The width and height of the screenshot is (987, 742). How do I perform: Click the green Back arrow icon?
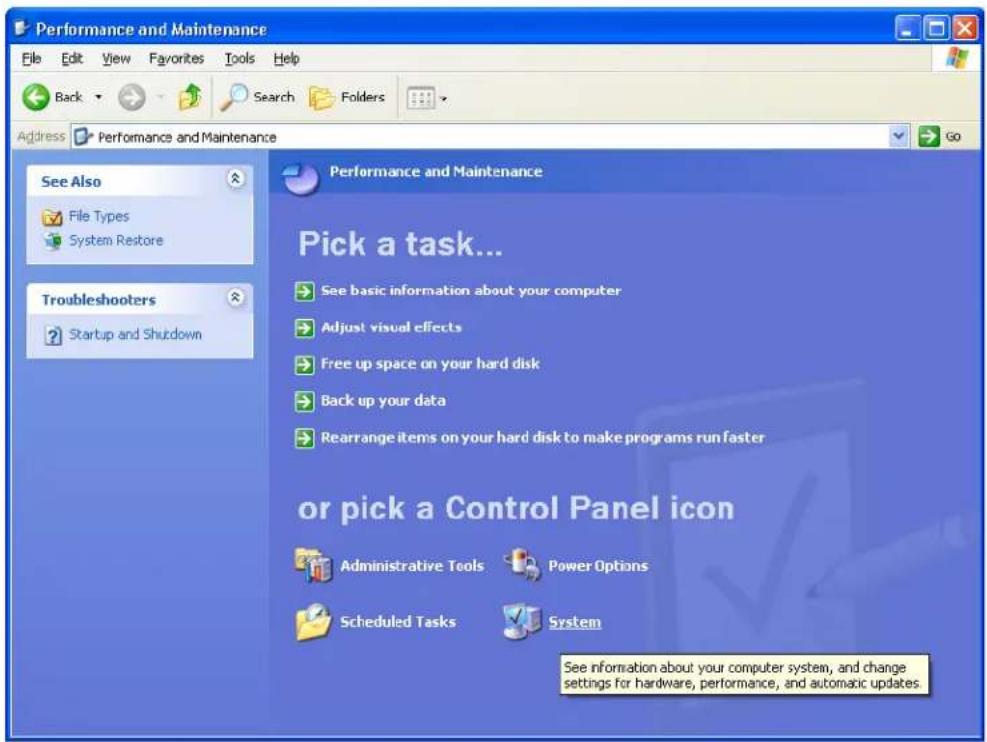[36, 97]
